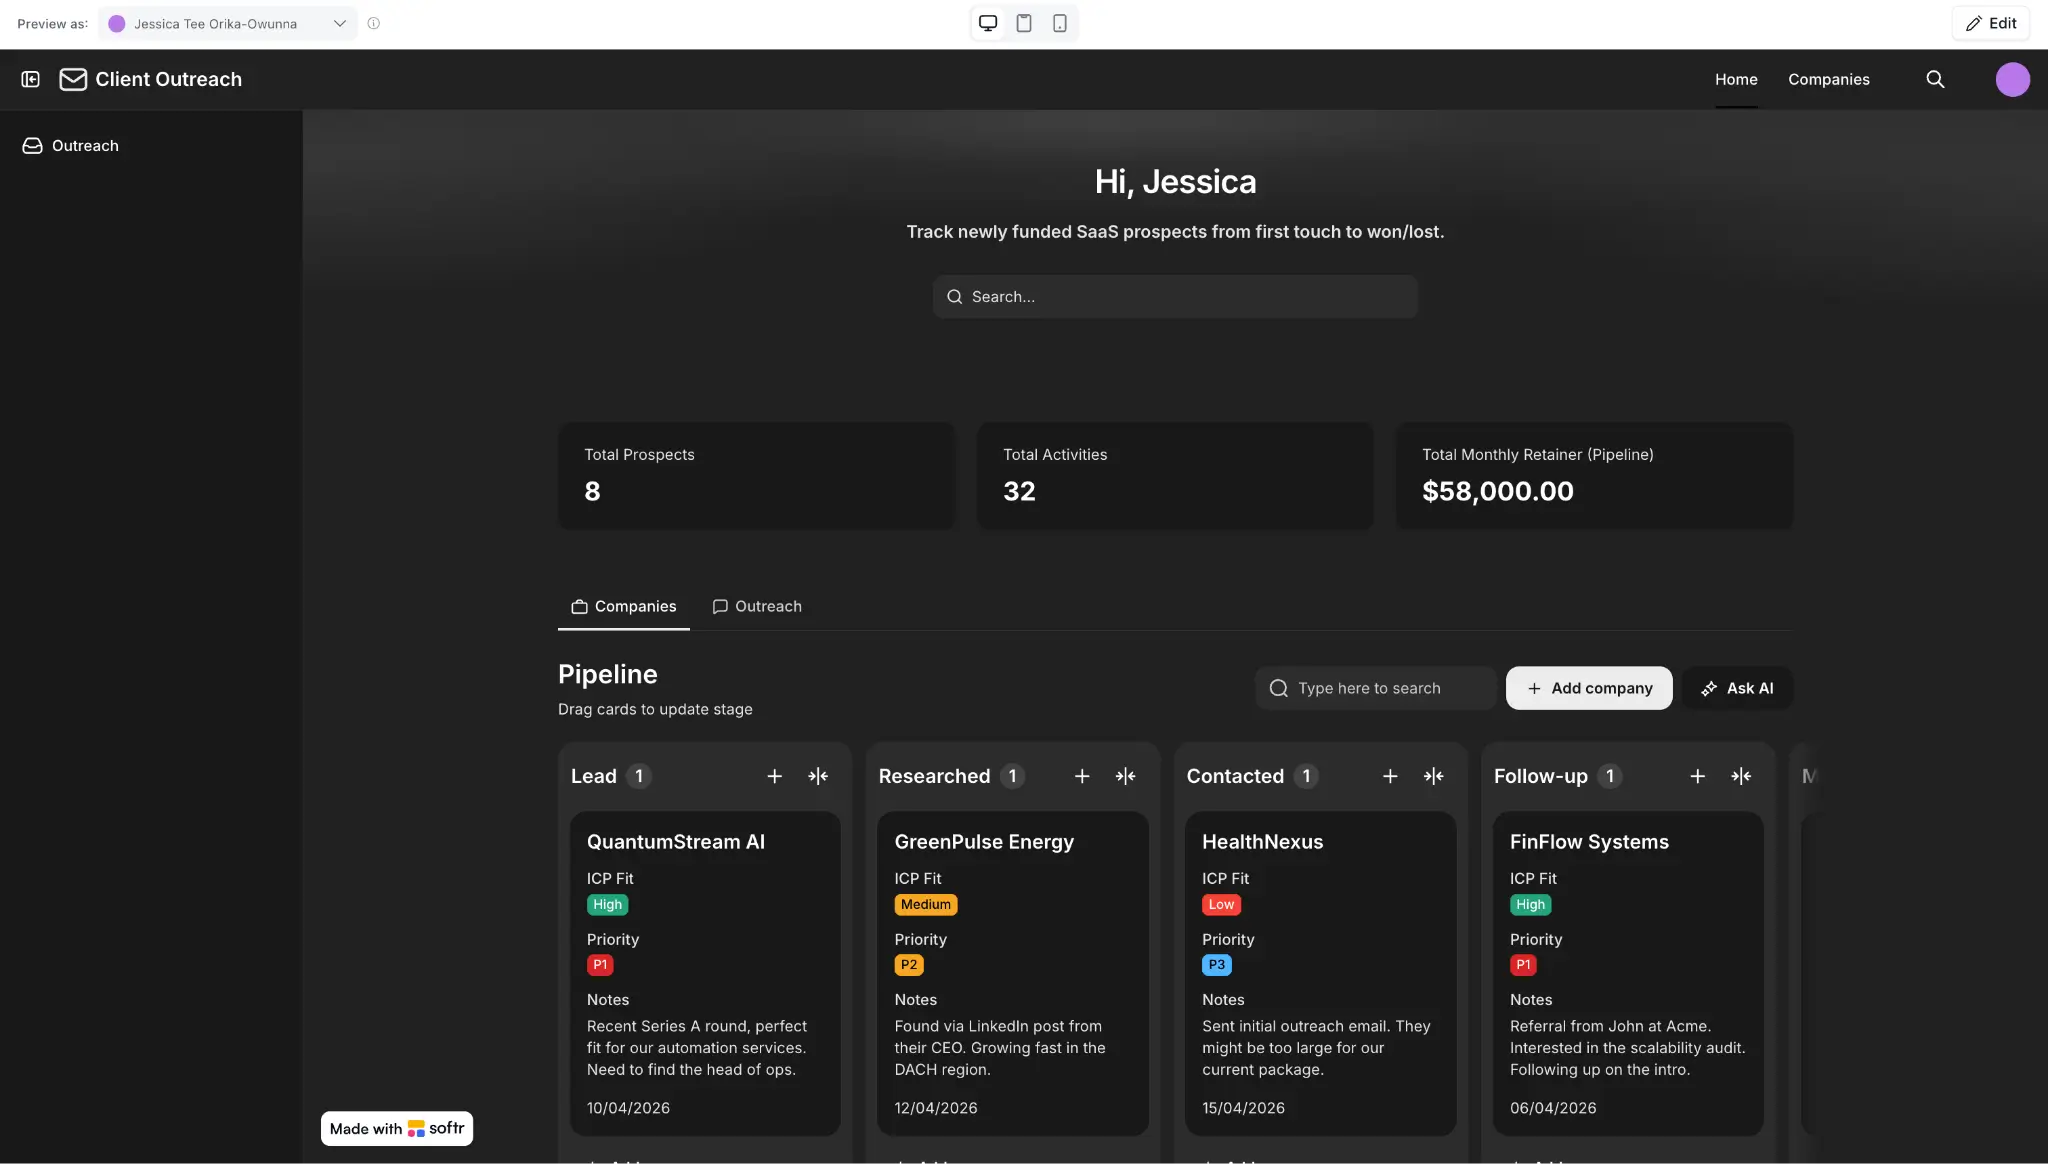Collapse the sidebar with the panel icon
This screenshot has width=2048, height=1164.
[31, 79]
